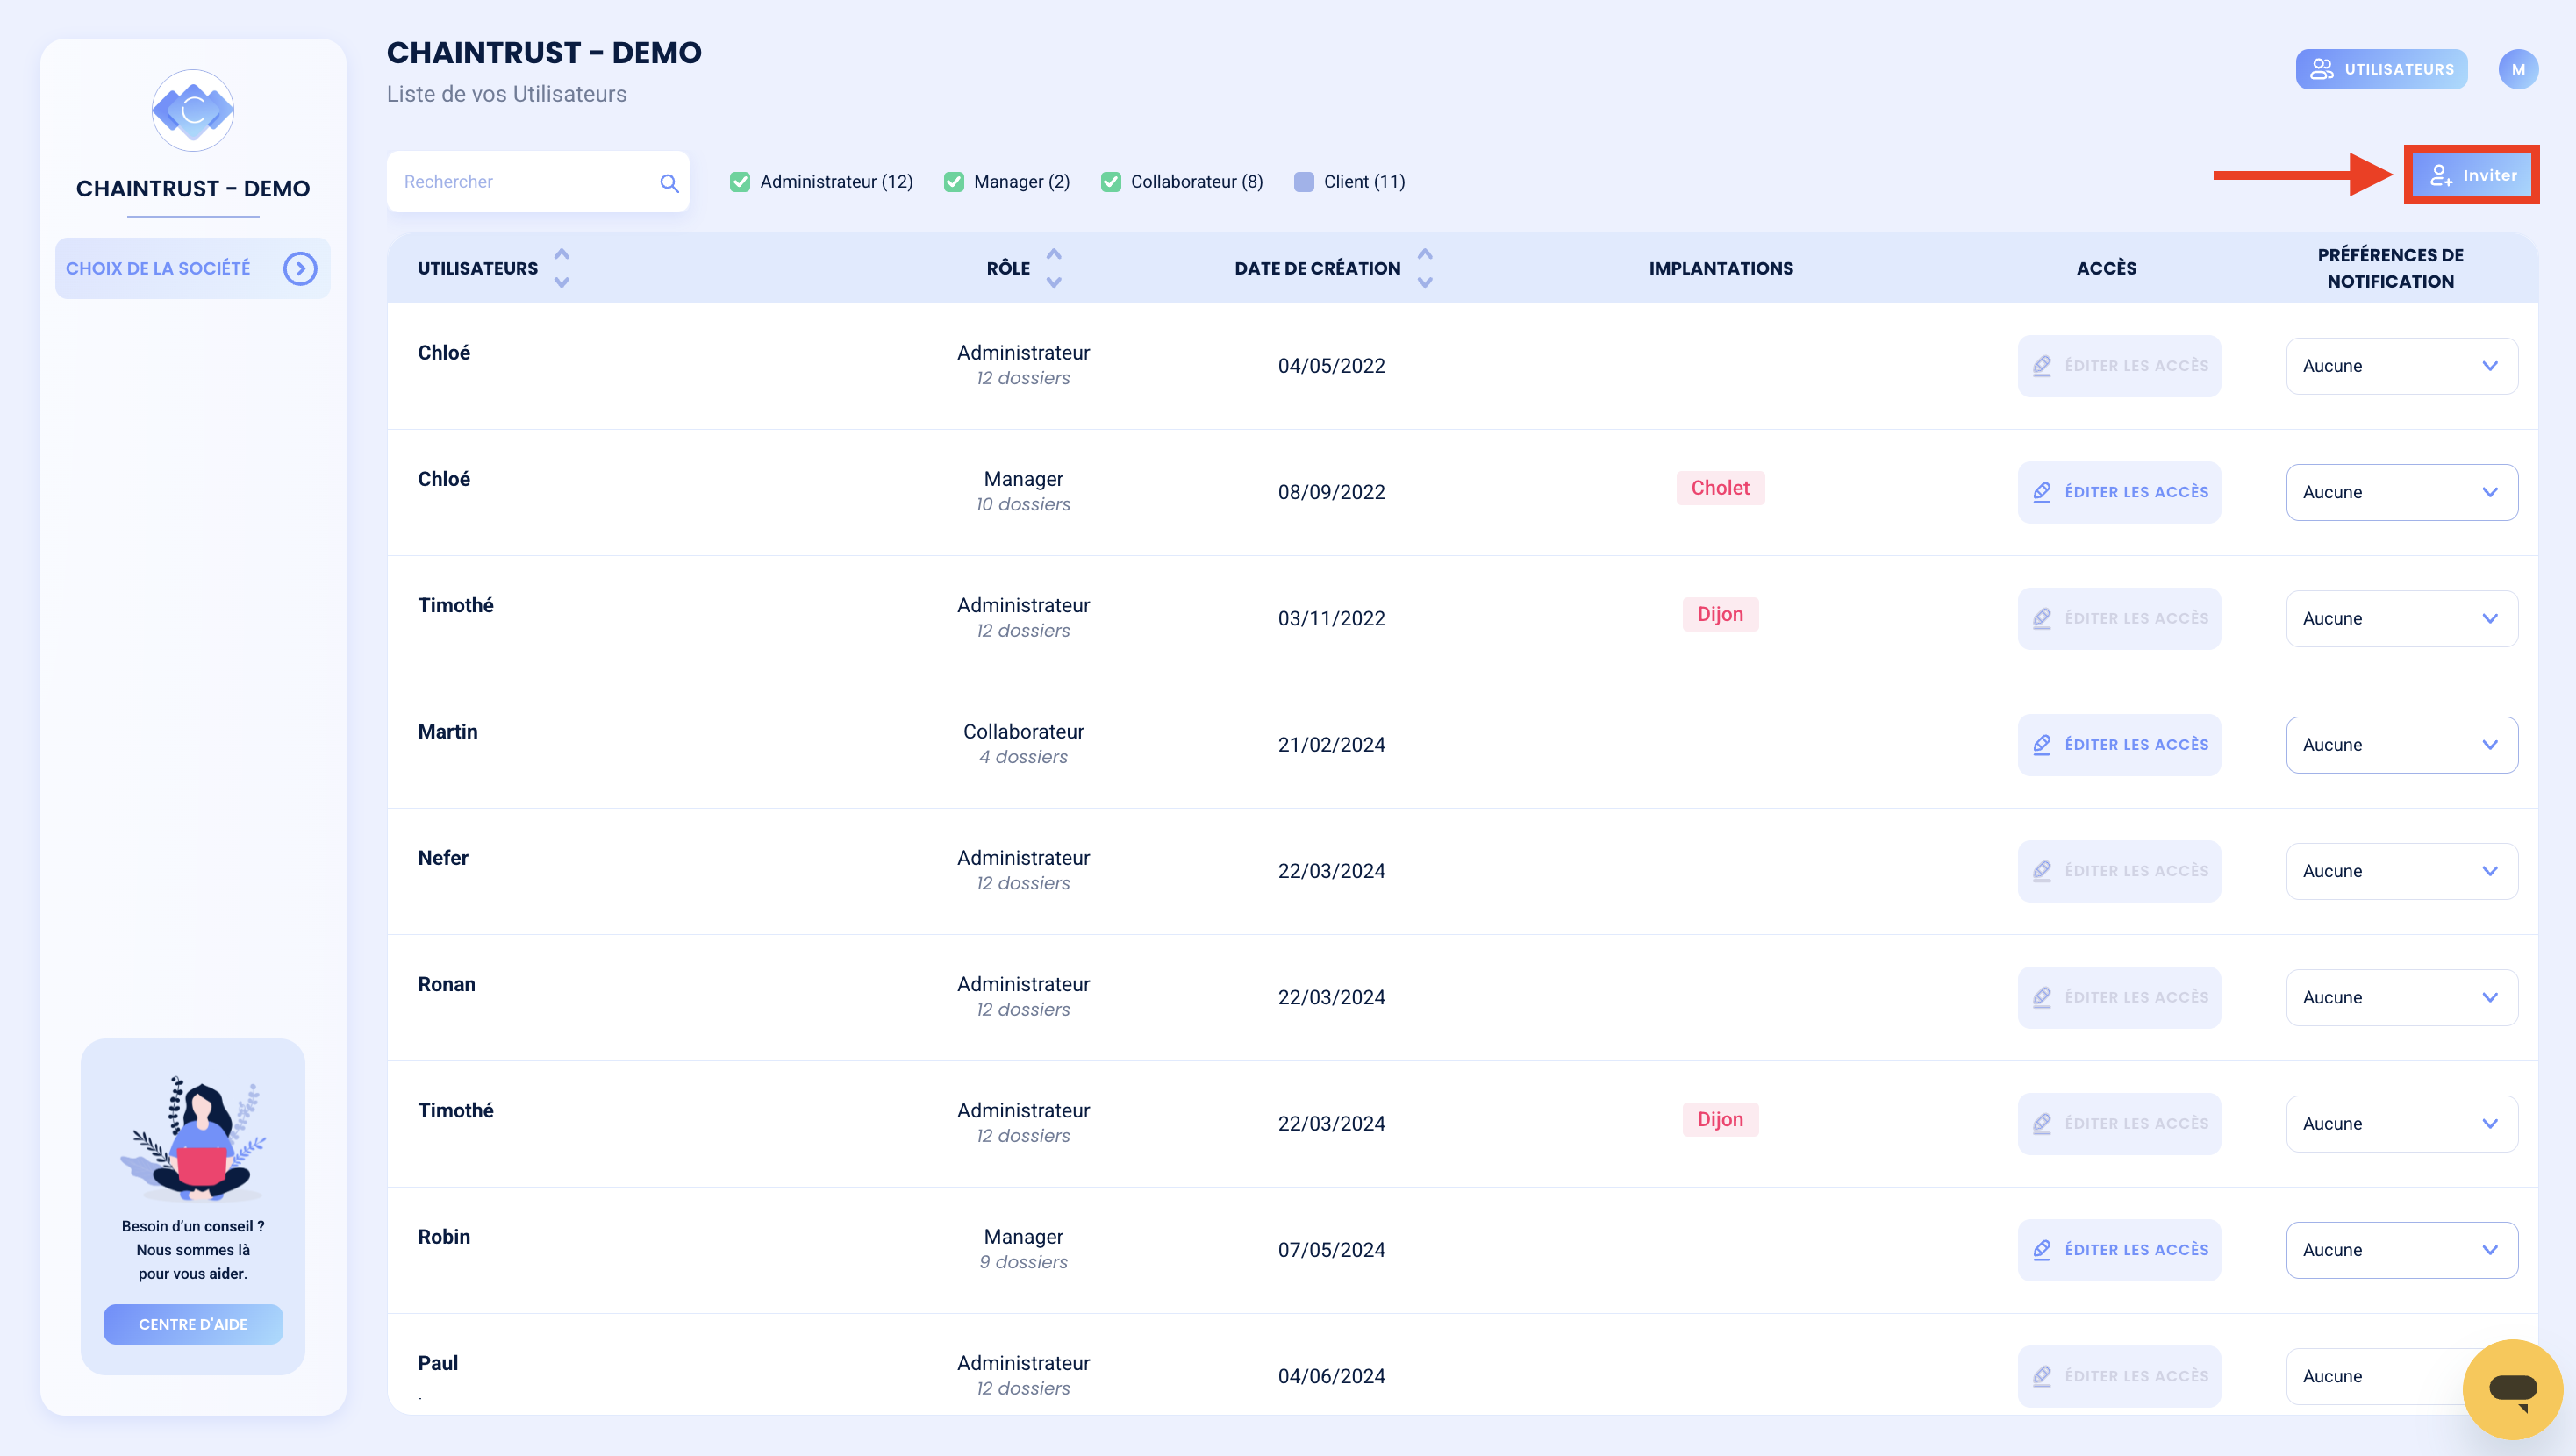This screenshot has height=1456, width=2576.
Task: Click Dijon tag for Timothé 03/11/2022
Action: pos(1720,614)
